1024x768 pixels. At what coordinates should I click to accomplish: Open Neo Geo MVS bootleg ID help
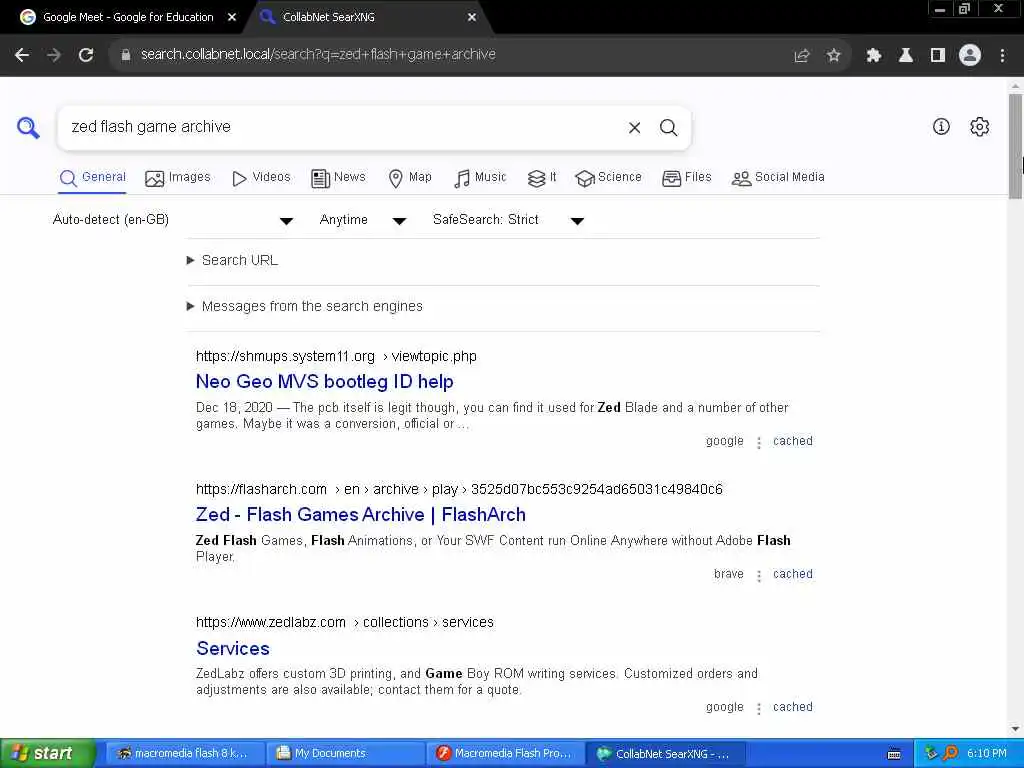pos(325,381)
